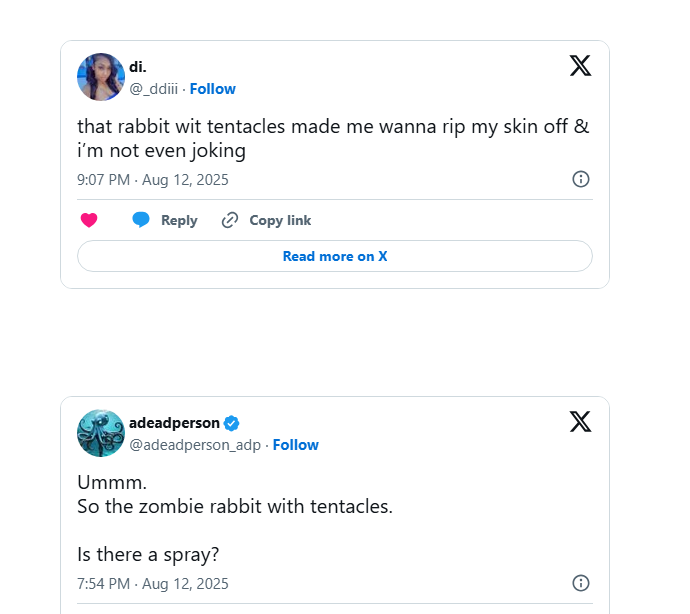Image resolution: width=690 pixels, height=614 pixels.
Task: Click the X logo in di.'s tweet
Action: pyautogui.click(x=580, y=66)
